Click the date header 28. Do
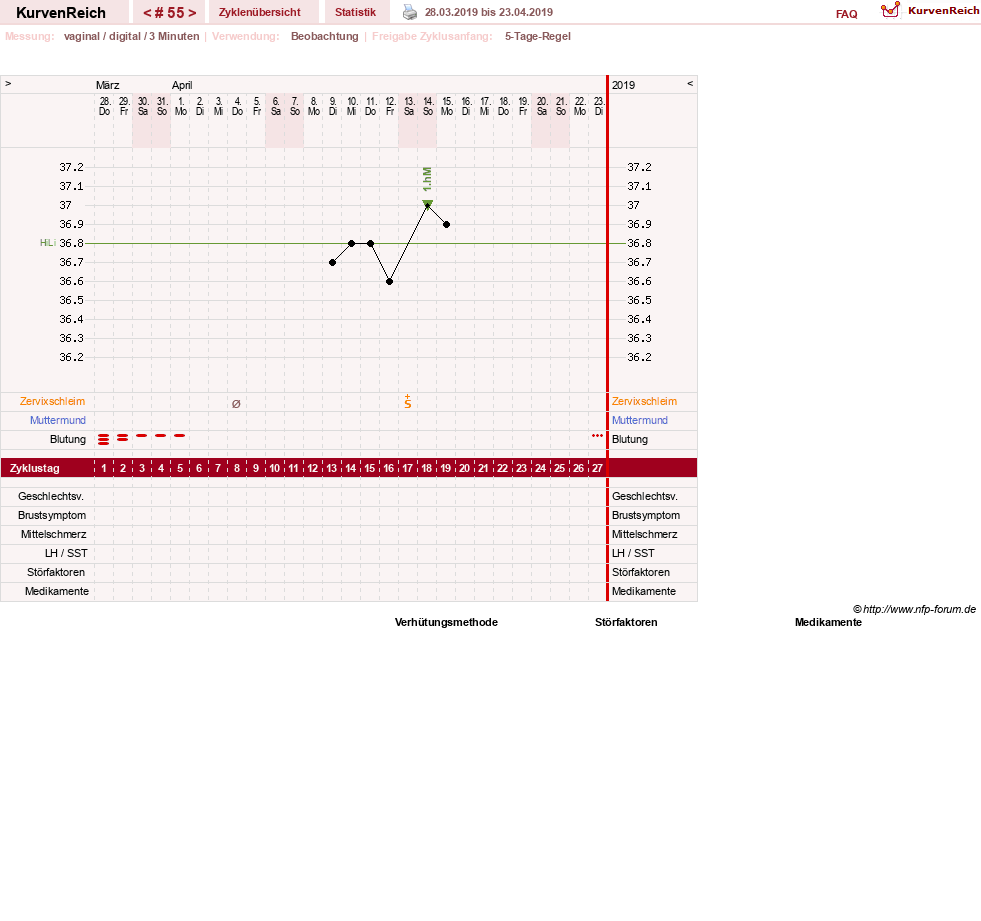981x921 pixels. (104, 106)
